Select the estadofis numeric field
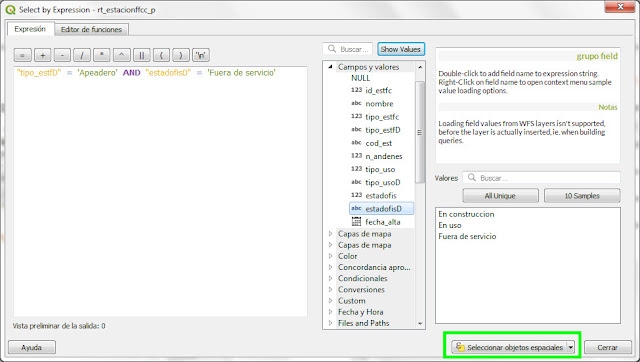640x362 pixels. click(x=381, y=195)
